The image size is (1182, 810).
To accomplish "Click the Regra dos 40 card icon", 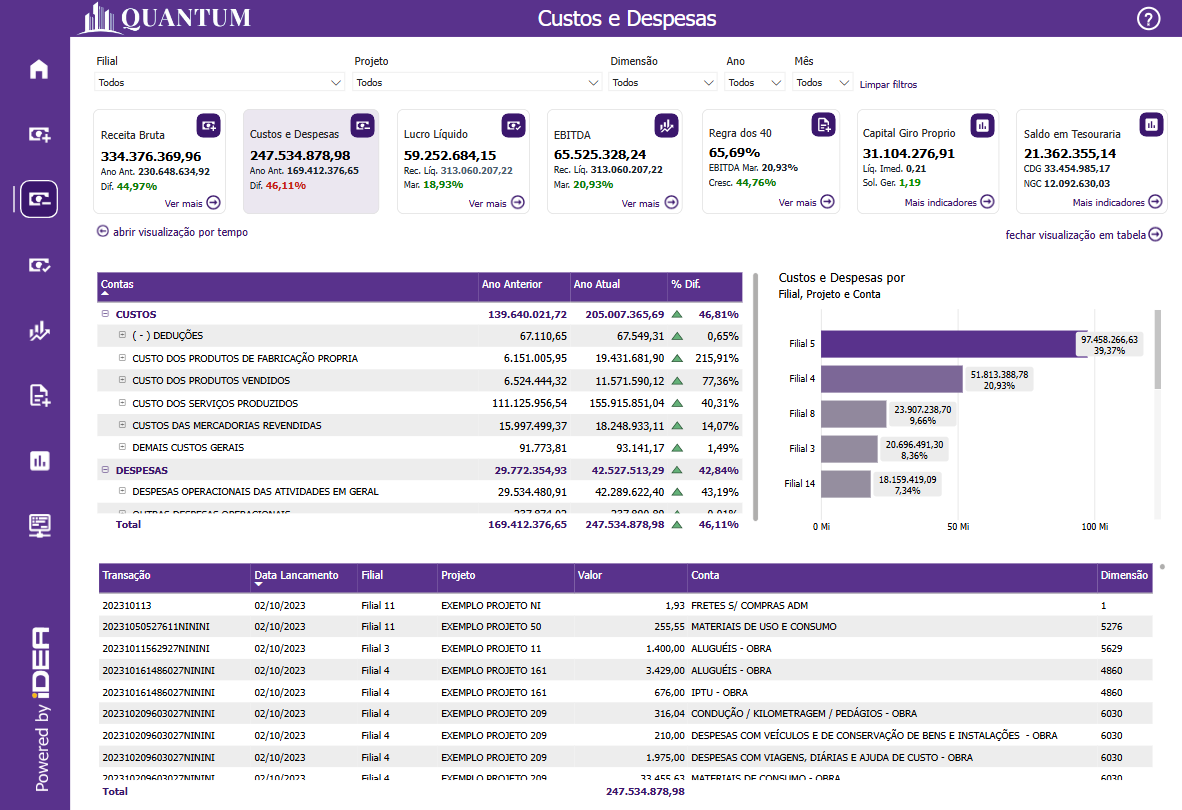I will pos(822,125).
